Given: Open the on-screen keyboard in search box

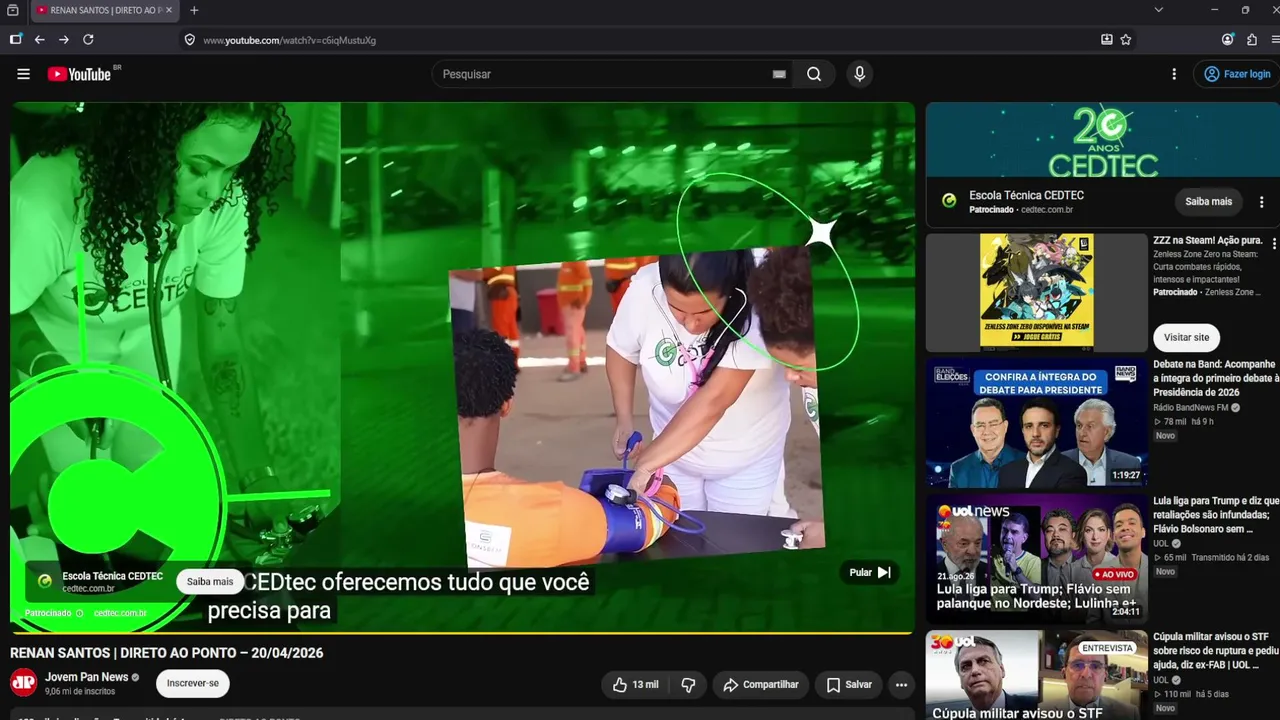Looking at the screenshot, I should point(779,74).
